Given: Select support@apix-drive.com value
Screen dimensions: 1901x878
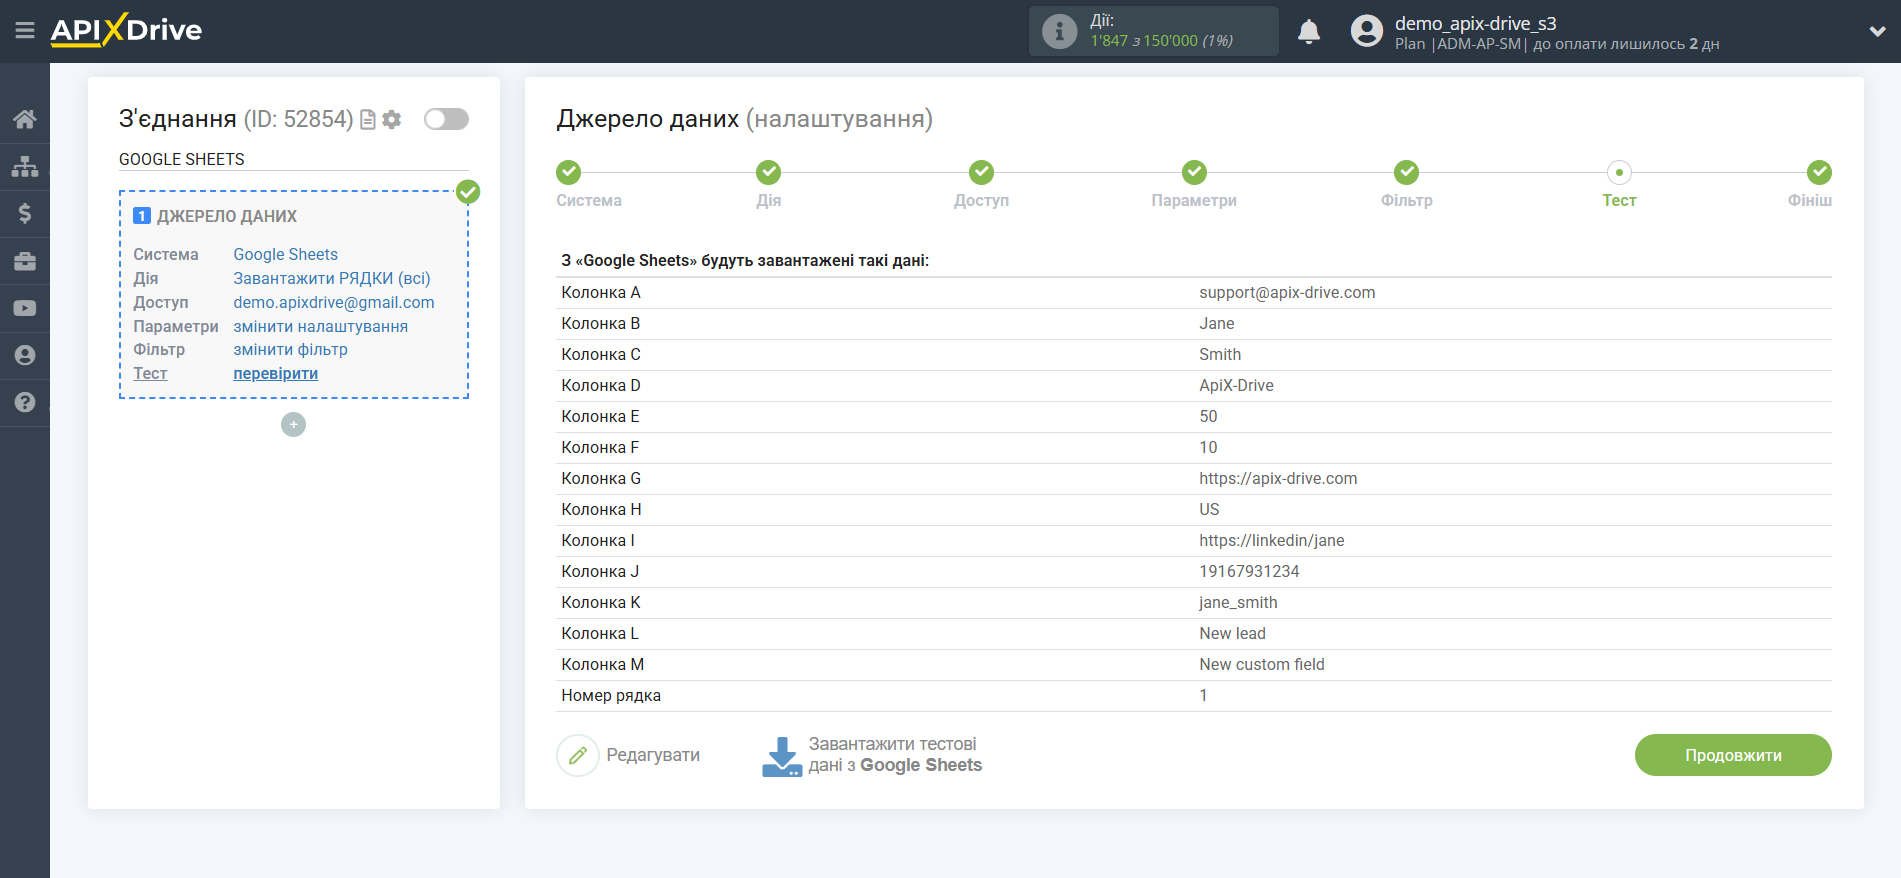Looking at the screenshot, I should point(1287,292).
